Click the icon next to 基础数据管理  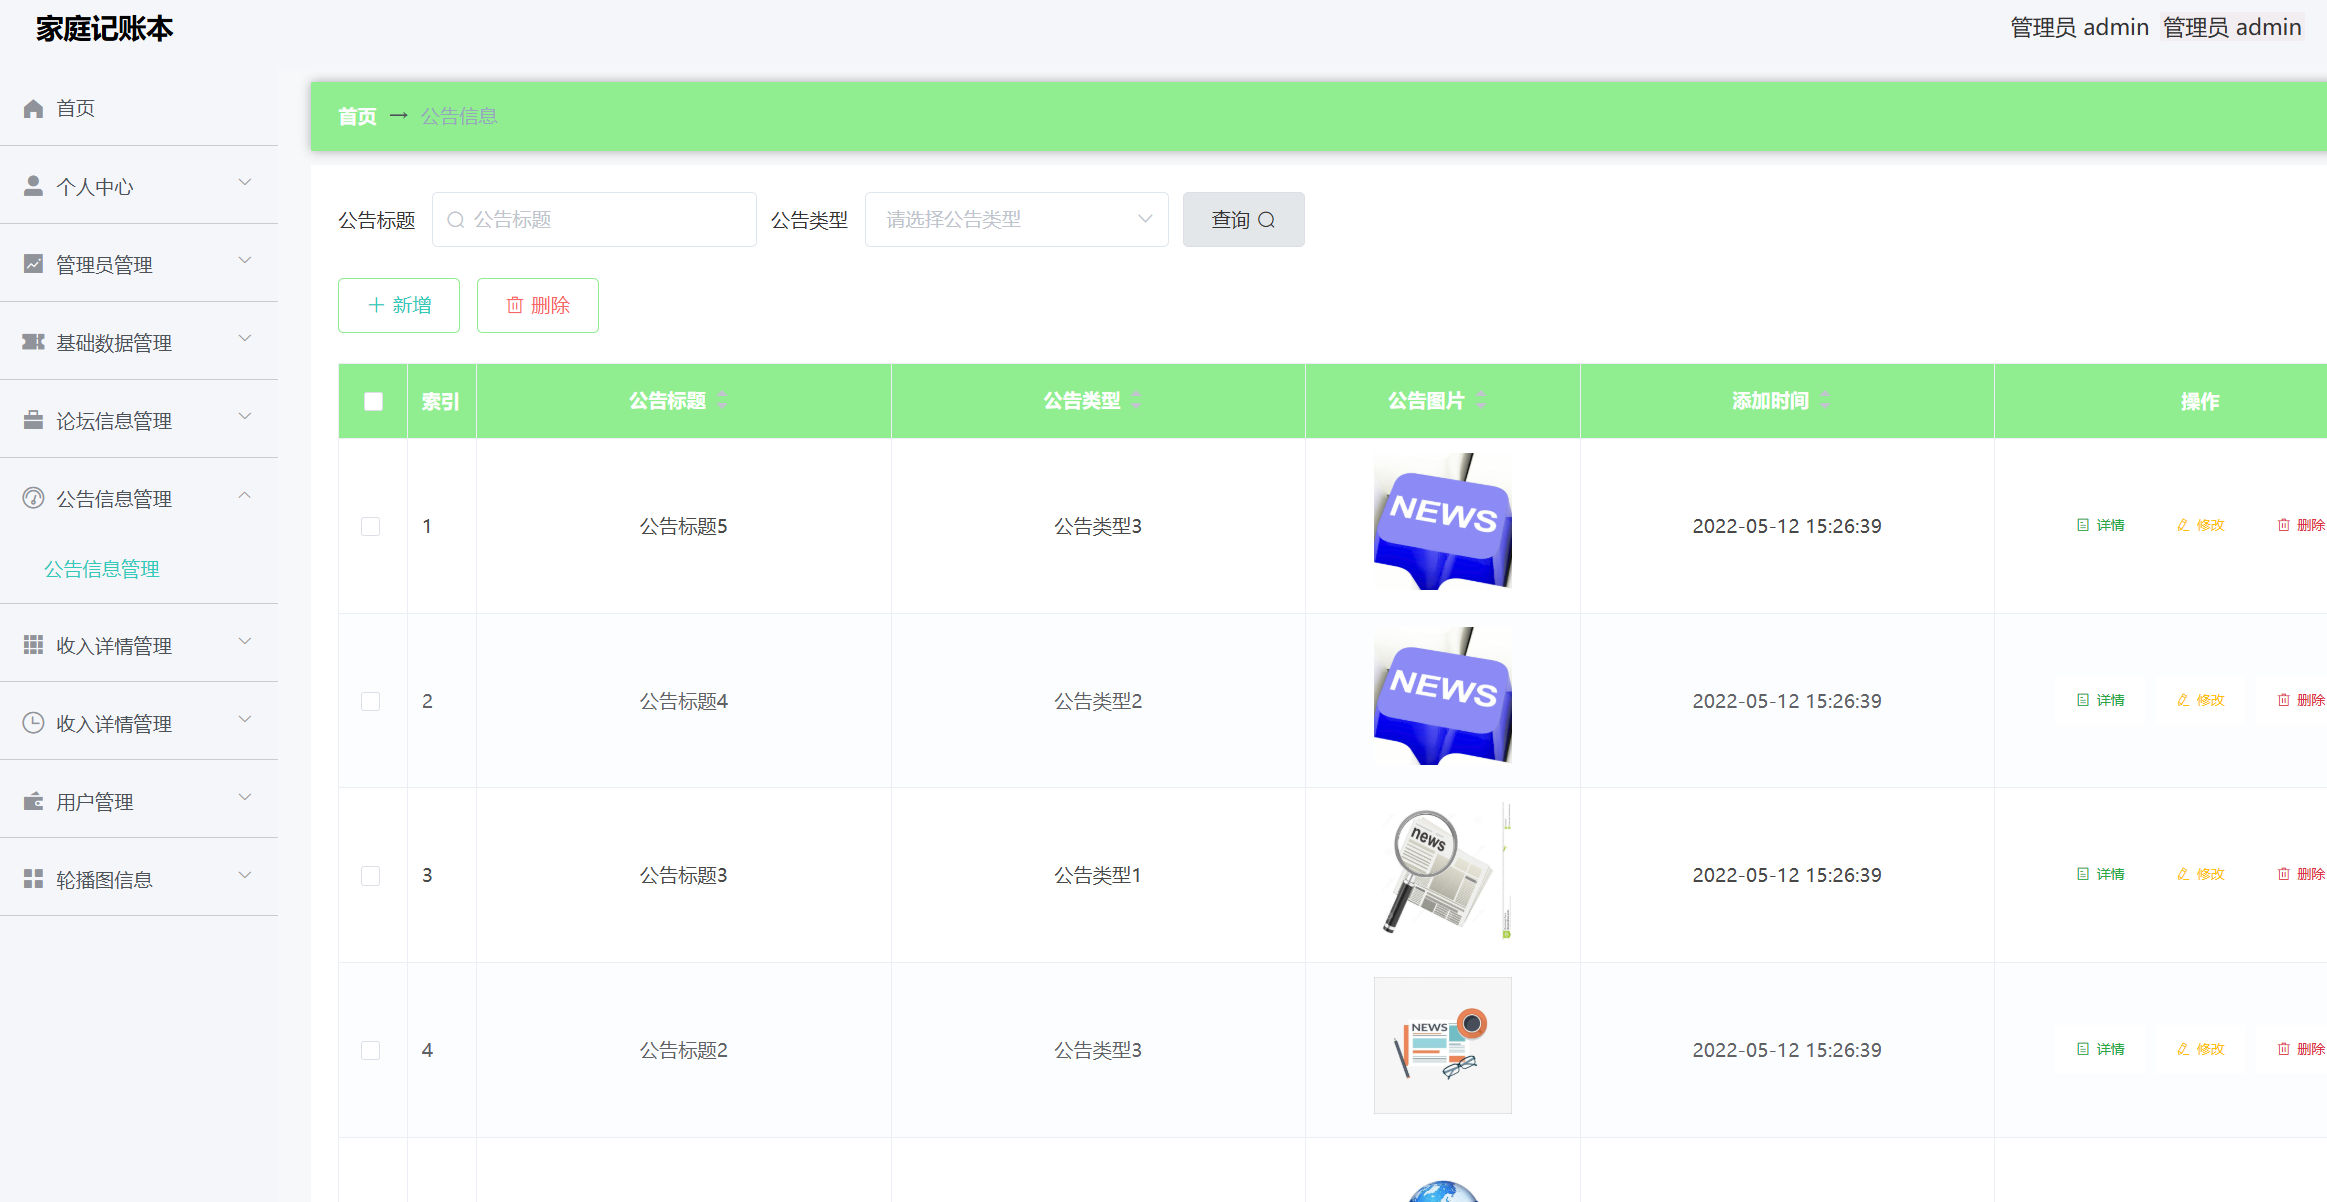coord(32,341)
